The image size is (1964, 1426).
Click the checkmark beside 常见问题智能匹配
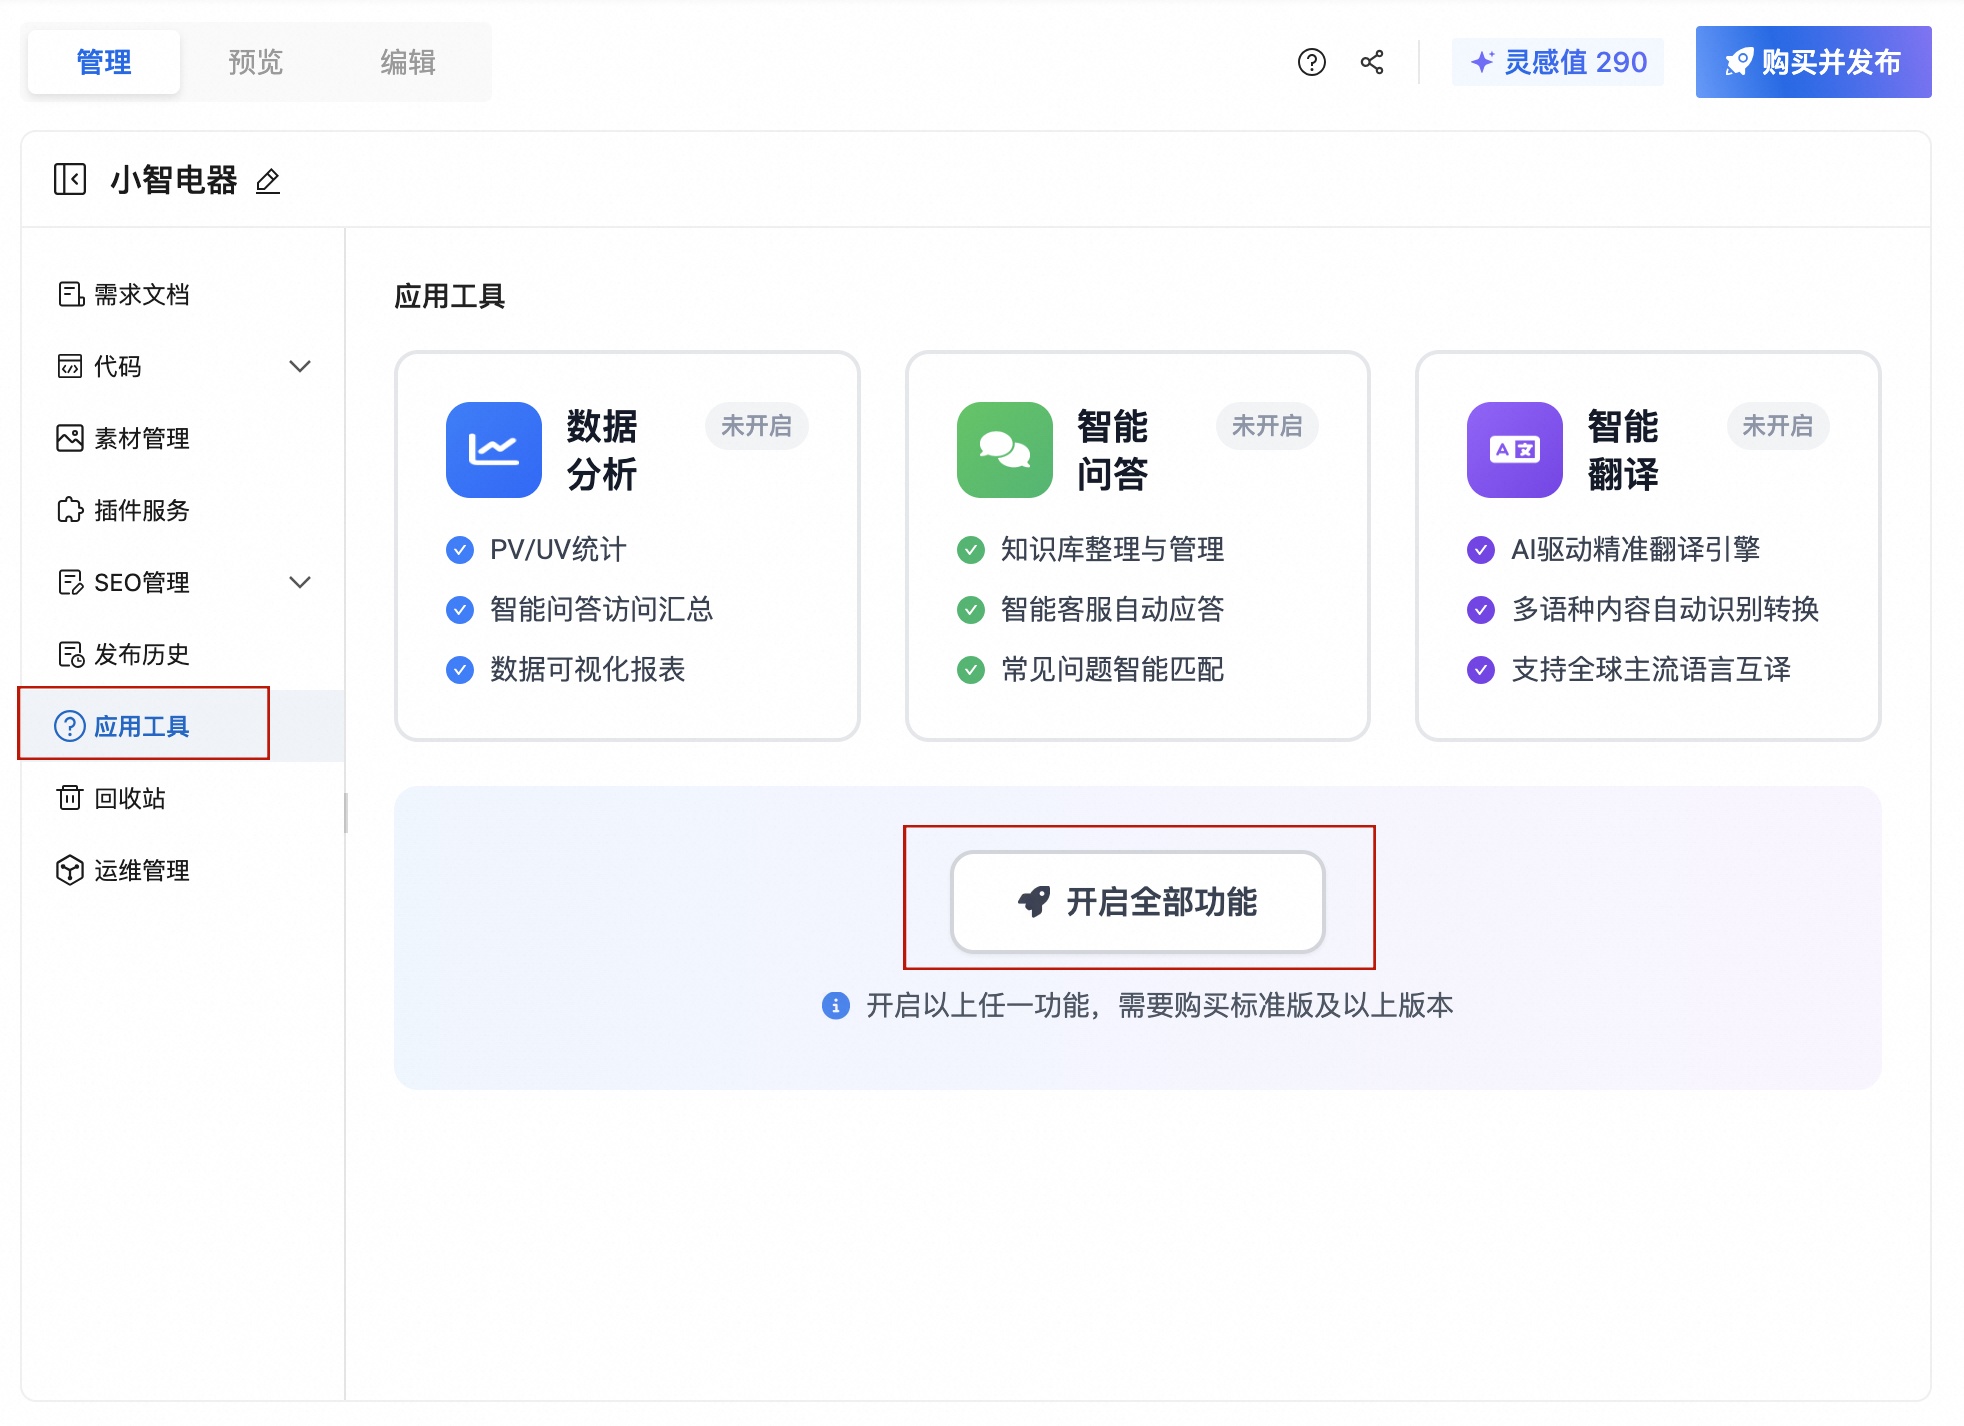(x=971, y=670)
